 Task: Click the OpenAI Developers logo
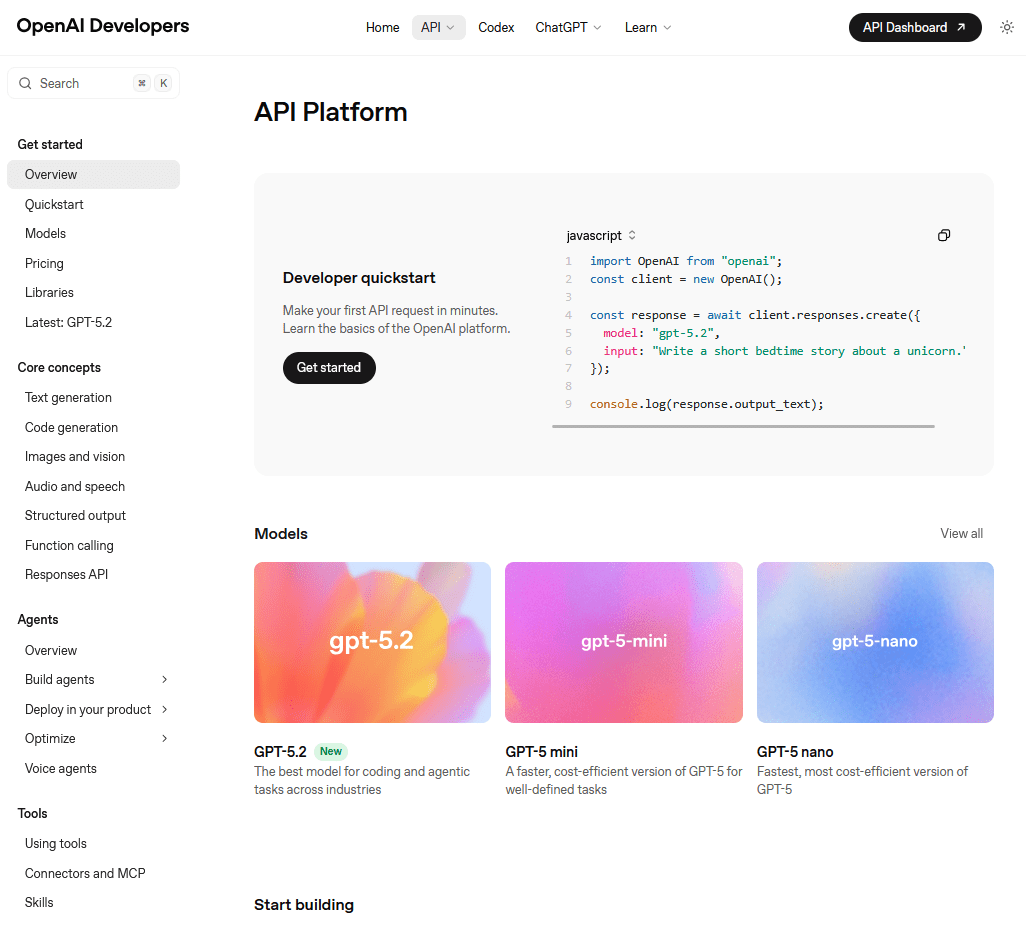(x=103, y=26)
